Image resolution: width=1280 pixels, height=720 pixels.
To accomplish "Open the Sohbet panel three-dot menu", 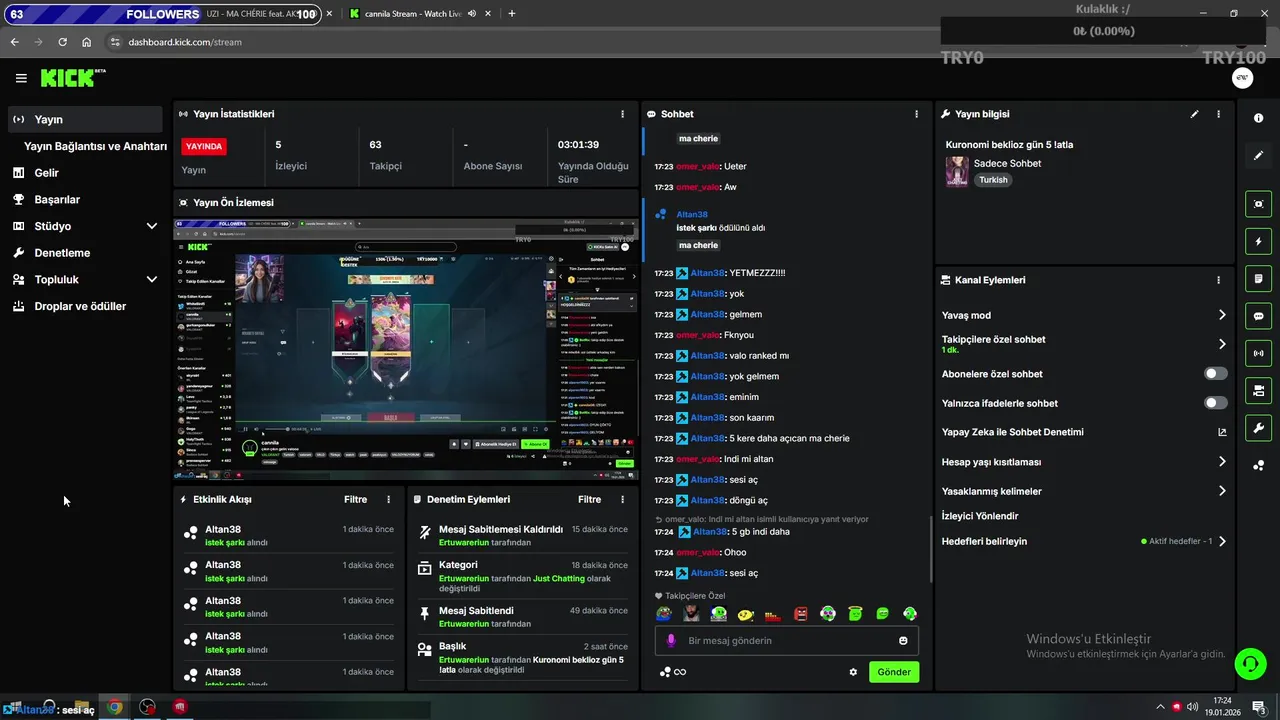I will (x=916, y=114).
